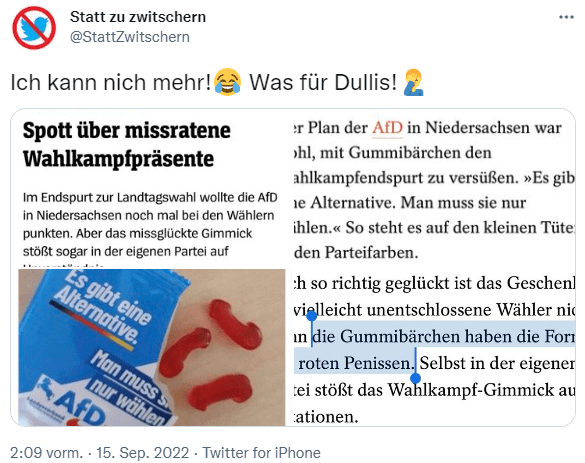Click the tweet text 'Ich kann nich mehr!'
The width and height of the screenshot is (585, 463).
click(x=111, y=82)
